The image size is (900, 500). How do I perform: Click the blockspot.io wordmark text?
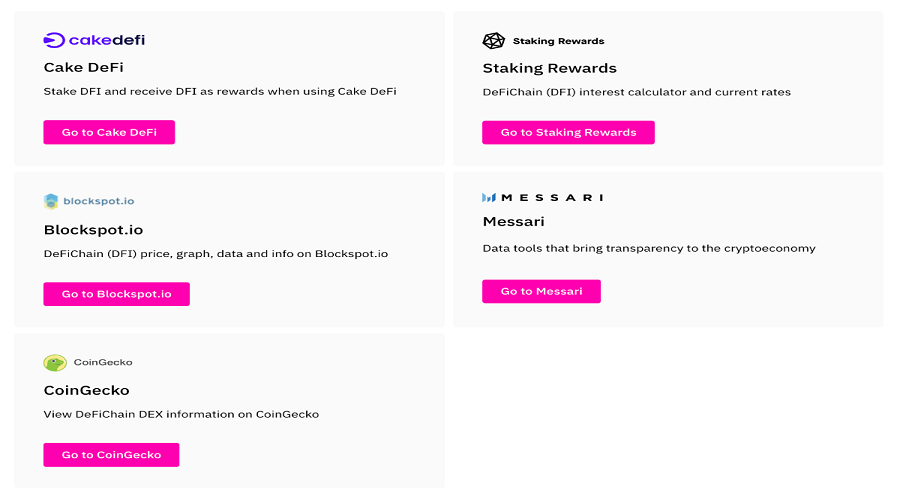[99, 201]
